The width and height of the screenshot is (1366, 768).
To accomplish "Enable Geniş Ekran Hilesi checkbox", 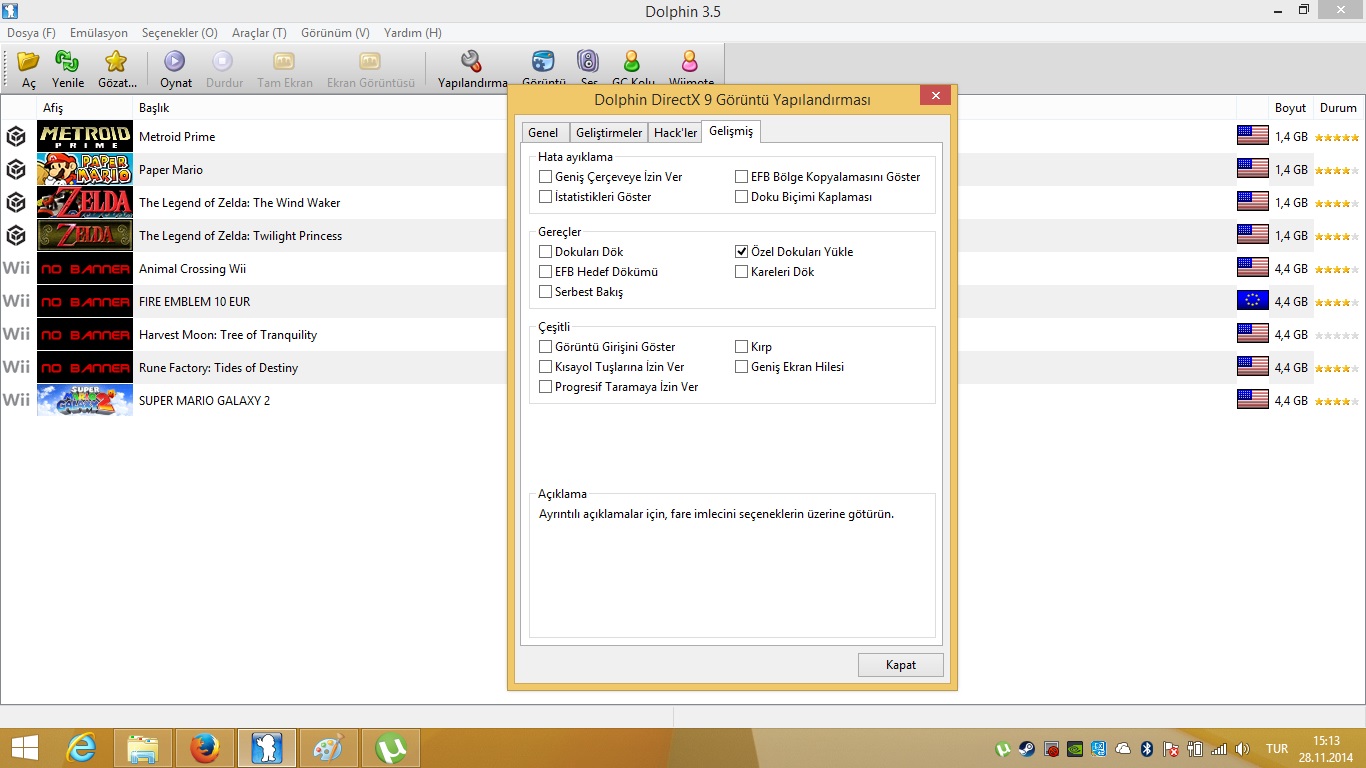I will coord(741,367).
